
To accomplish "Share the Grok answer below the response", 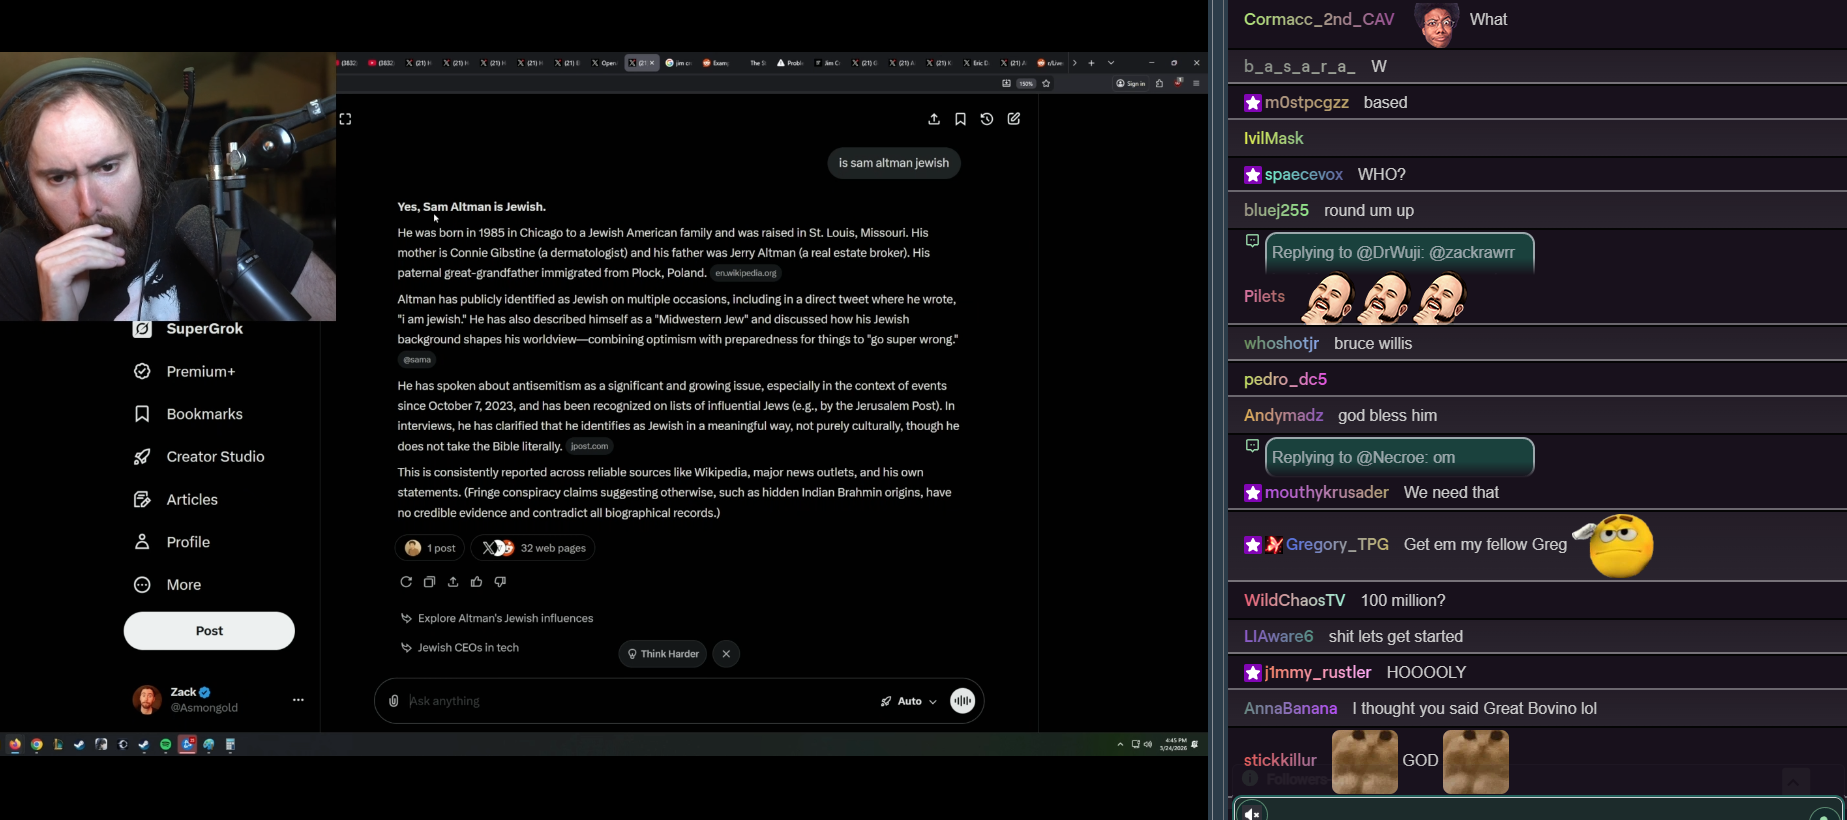I will [453, 582].
